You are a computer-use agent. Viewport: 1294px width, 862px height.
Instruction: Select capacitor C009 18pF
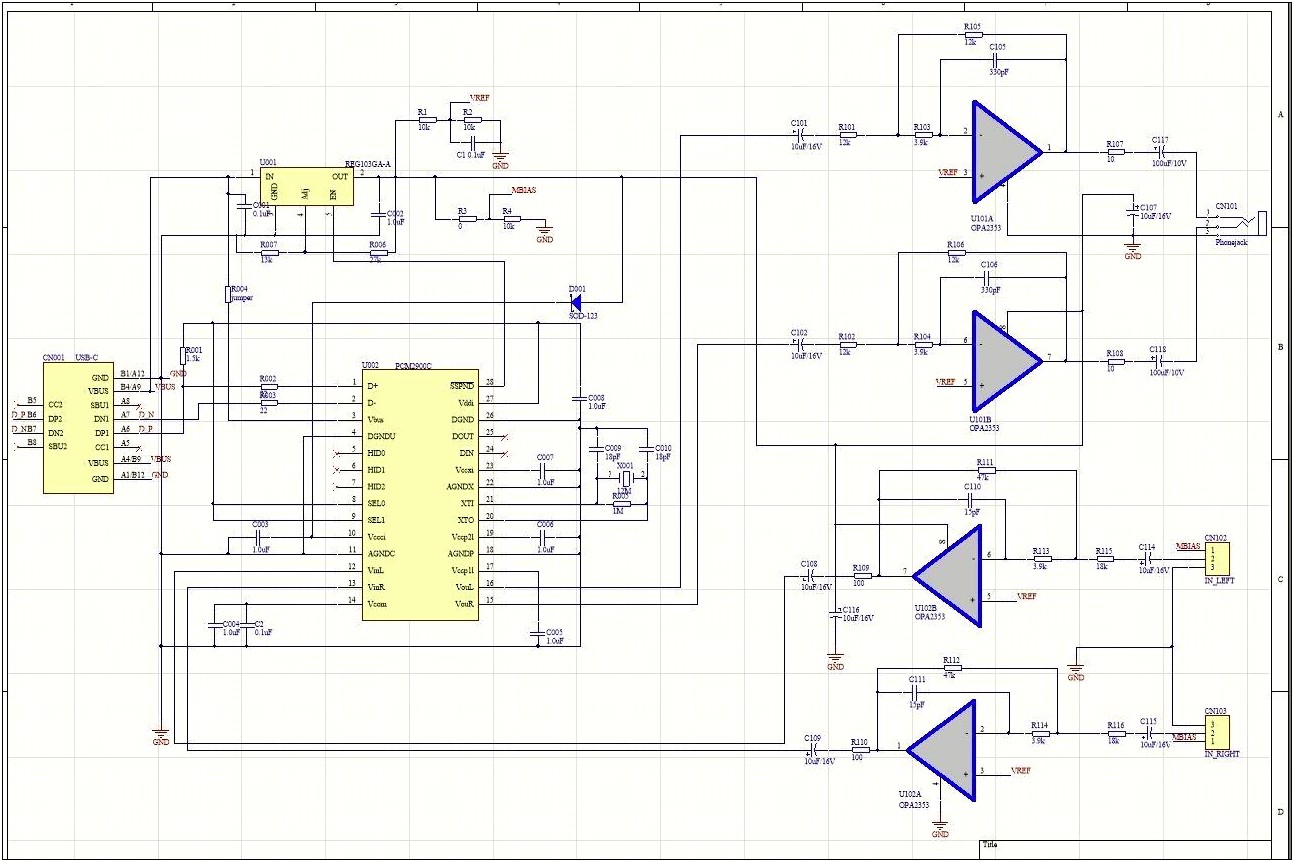pos(596,448)
